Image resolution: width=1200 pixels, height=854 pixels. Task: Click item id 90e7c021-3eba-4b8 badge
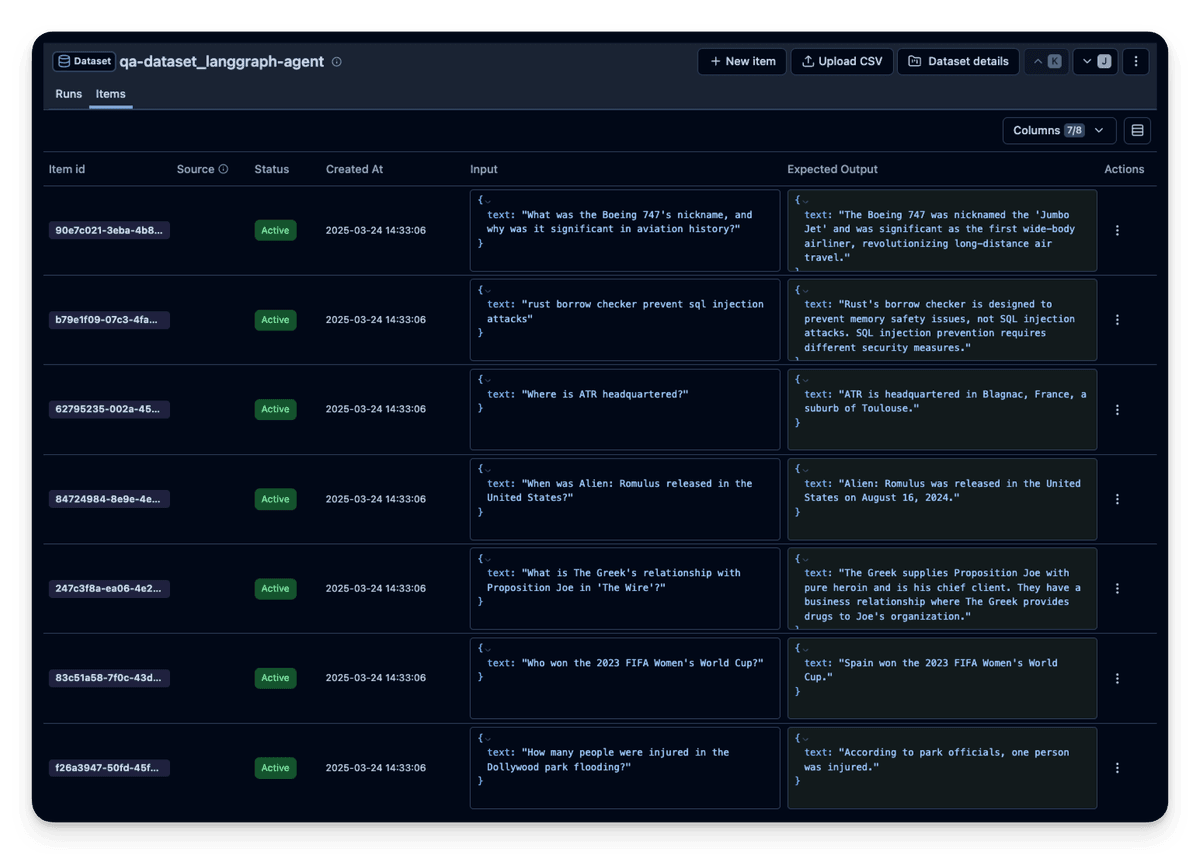click(x=109, y=231)
